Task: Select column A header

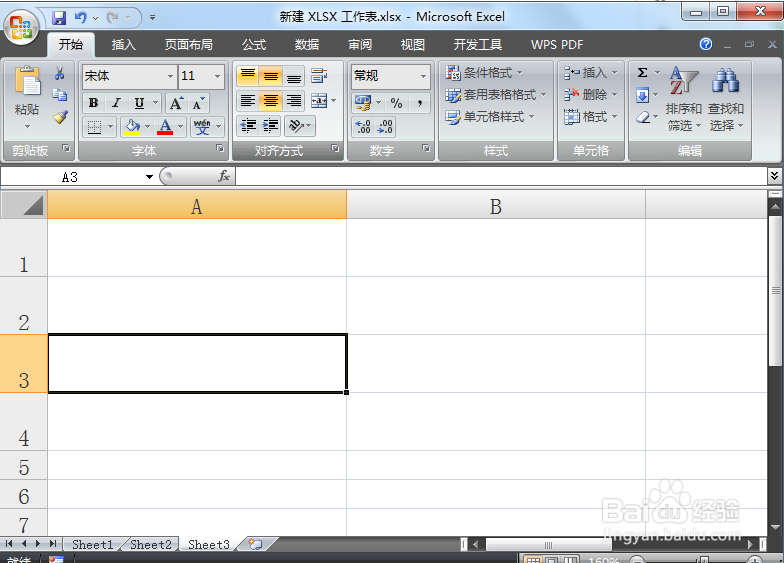Action: [197, 206]
